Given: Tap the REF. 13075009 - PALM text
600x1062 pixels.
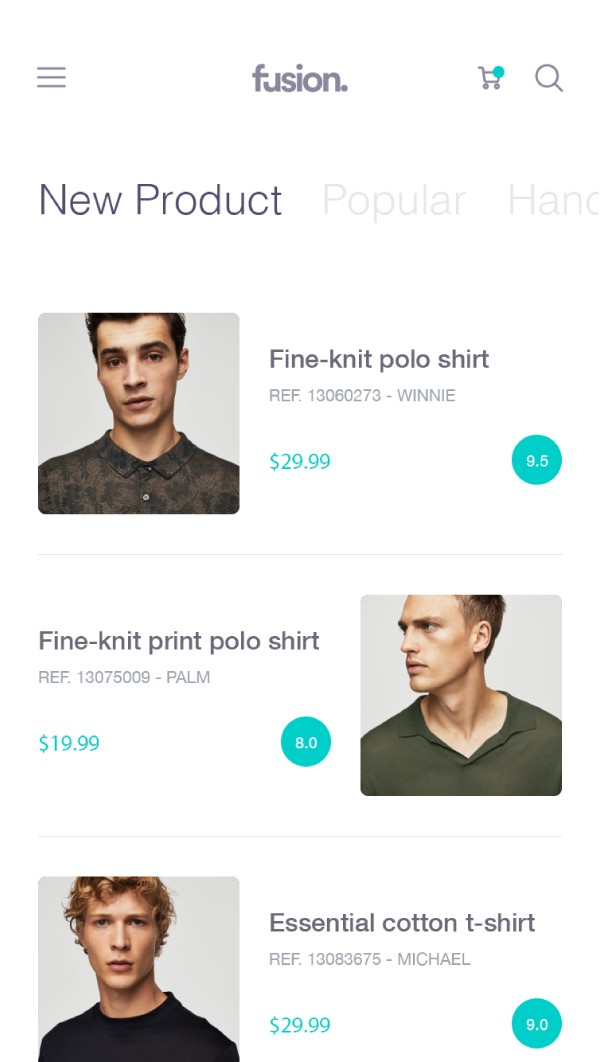Looking at the screenshot, I should coord(124,678).
